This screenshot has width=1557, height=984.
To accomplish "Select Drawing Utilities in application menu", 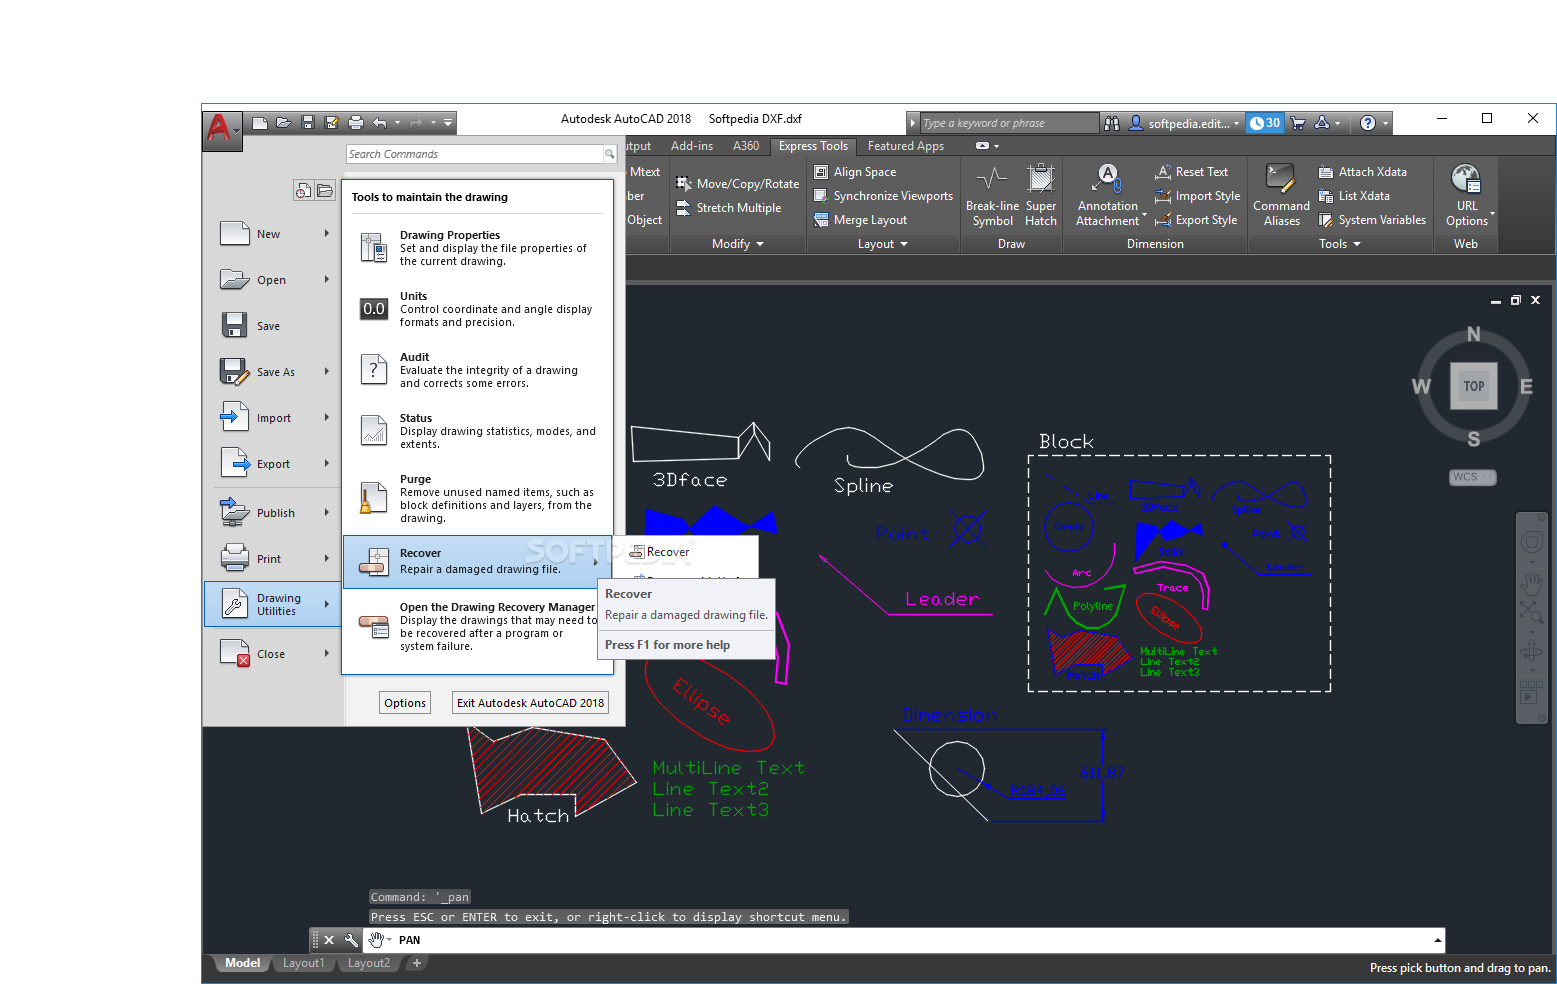I will pos(273,604).
